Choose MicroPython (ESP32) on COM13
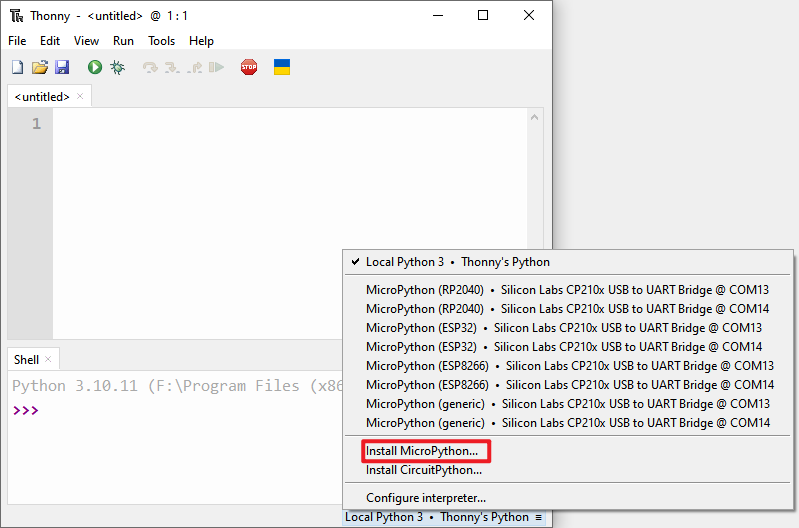The image size is (799, 528). pyautogui.click(x=568, y=328)
